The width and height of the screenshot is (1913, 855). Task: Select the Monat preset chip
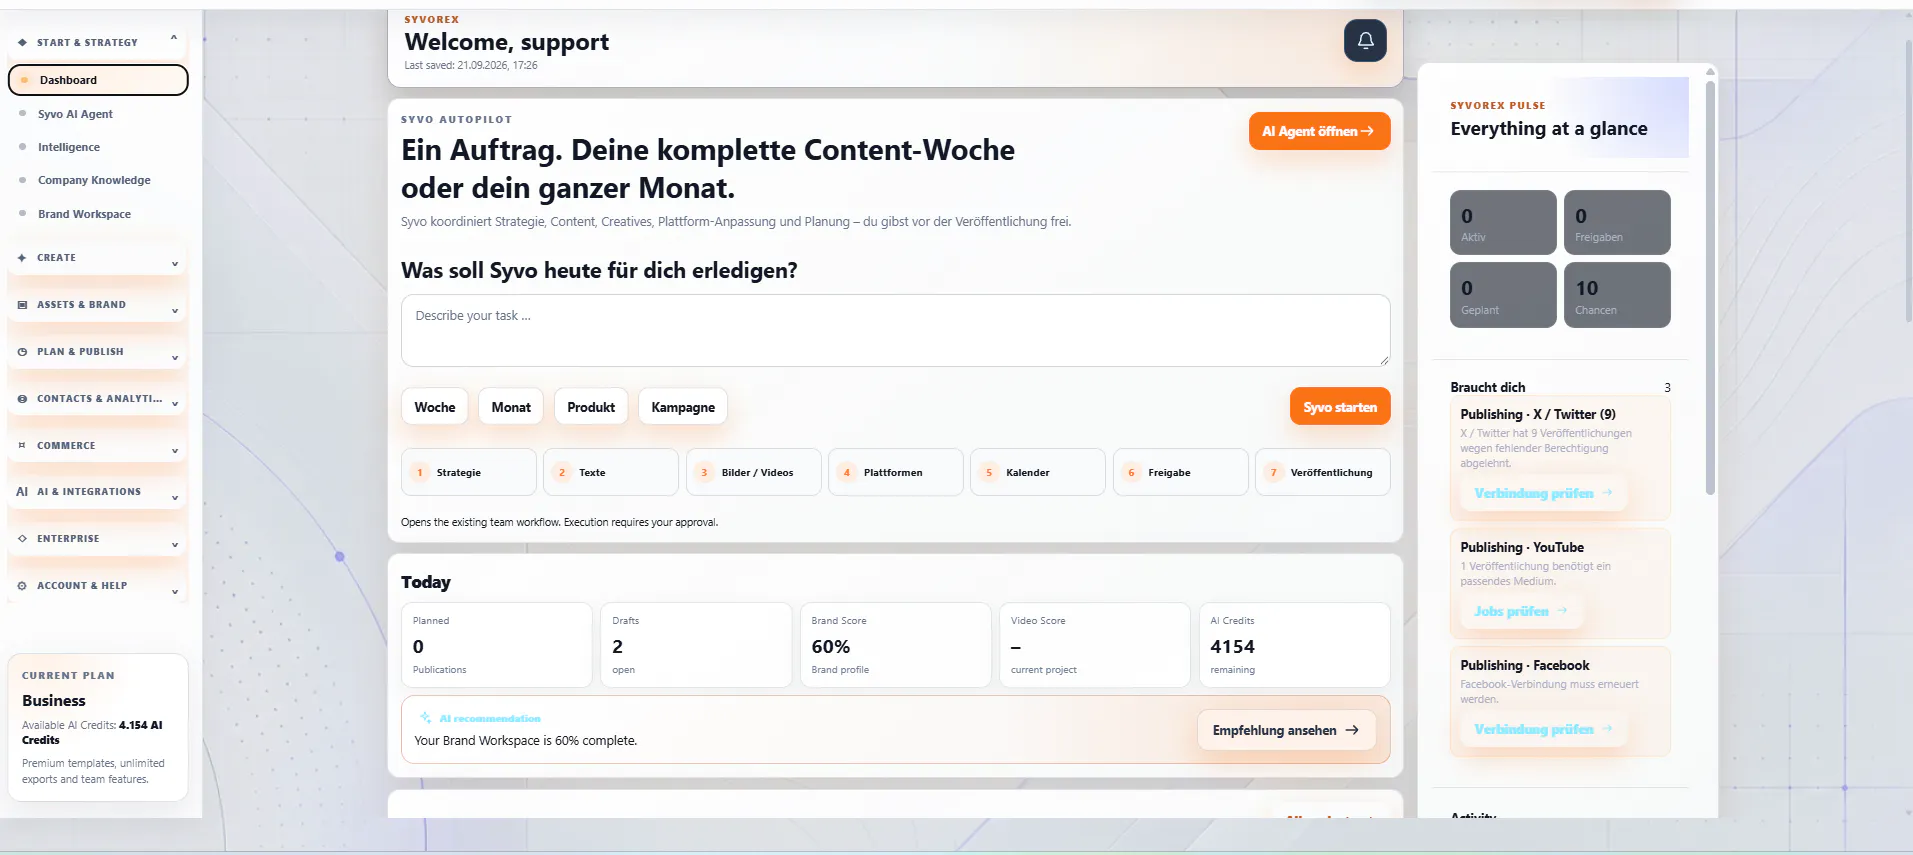pos(511,407)
